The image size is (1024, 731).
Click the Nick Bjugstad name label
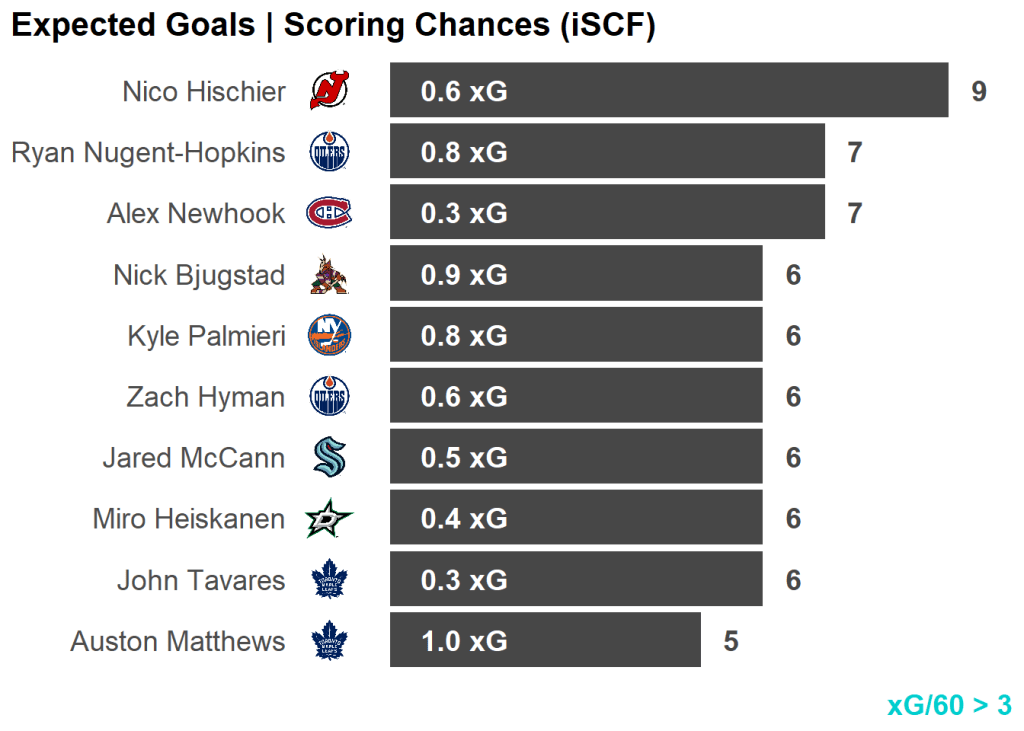click(x=199, y=275)
